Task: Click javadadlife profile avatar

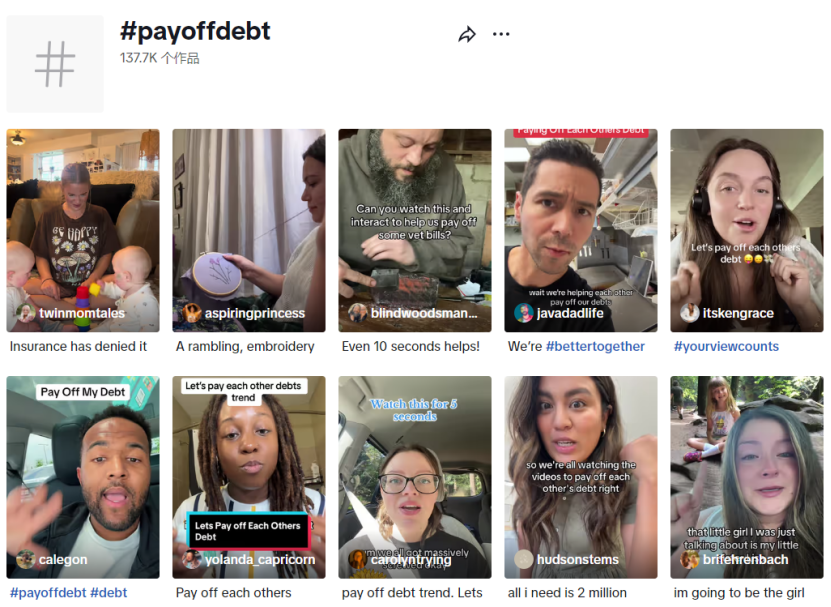Action: [x=524, y=313]
